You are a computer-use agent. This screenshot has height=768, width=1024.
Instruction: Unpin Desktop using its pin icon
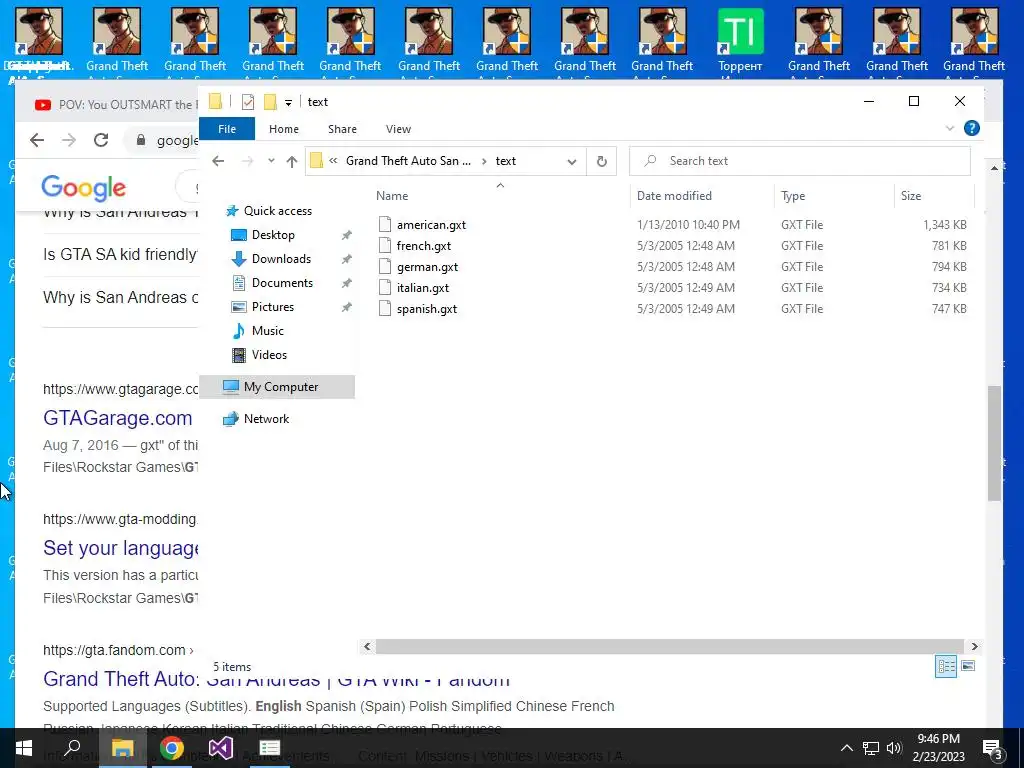(x=347, y=235)
